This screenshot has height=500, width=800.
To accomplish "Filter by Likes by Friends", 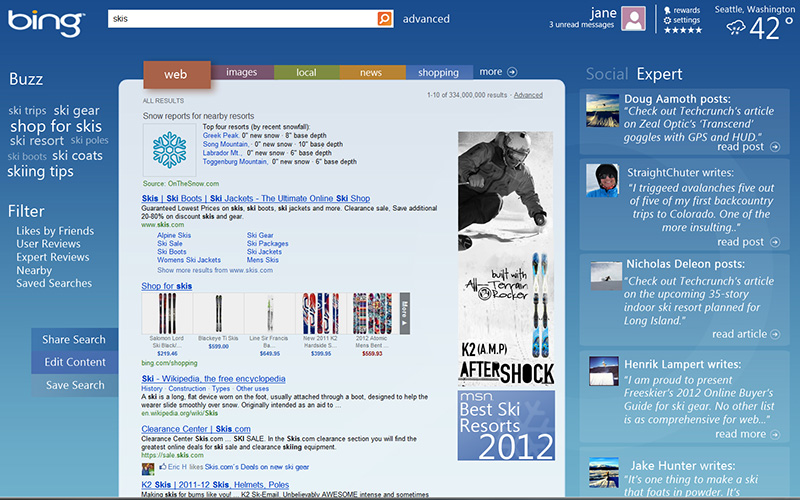I will [x=55, y=231].
